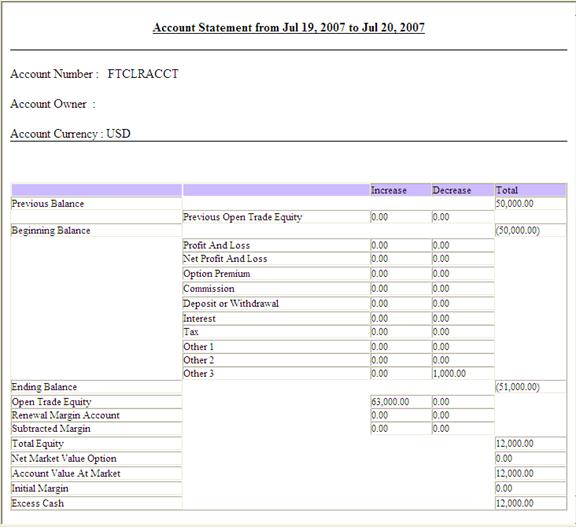576x527 pixels.
Task: Click the Account Currency USD line
Action: [71, 134]
